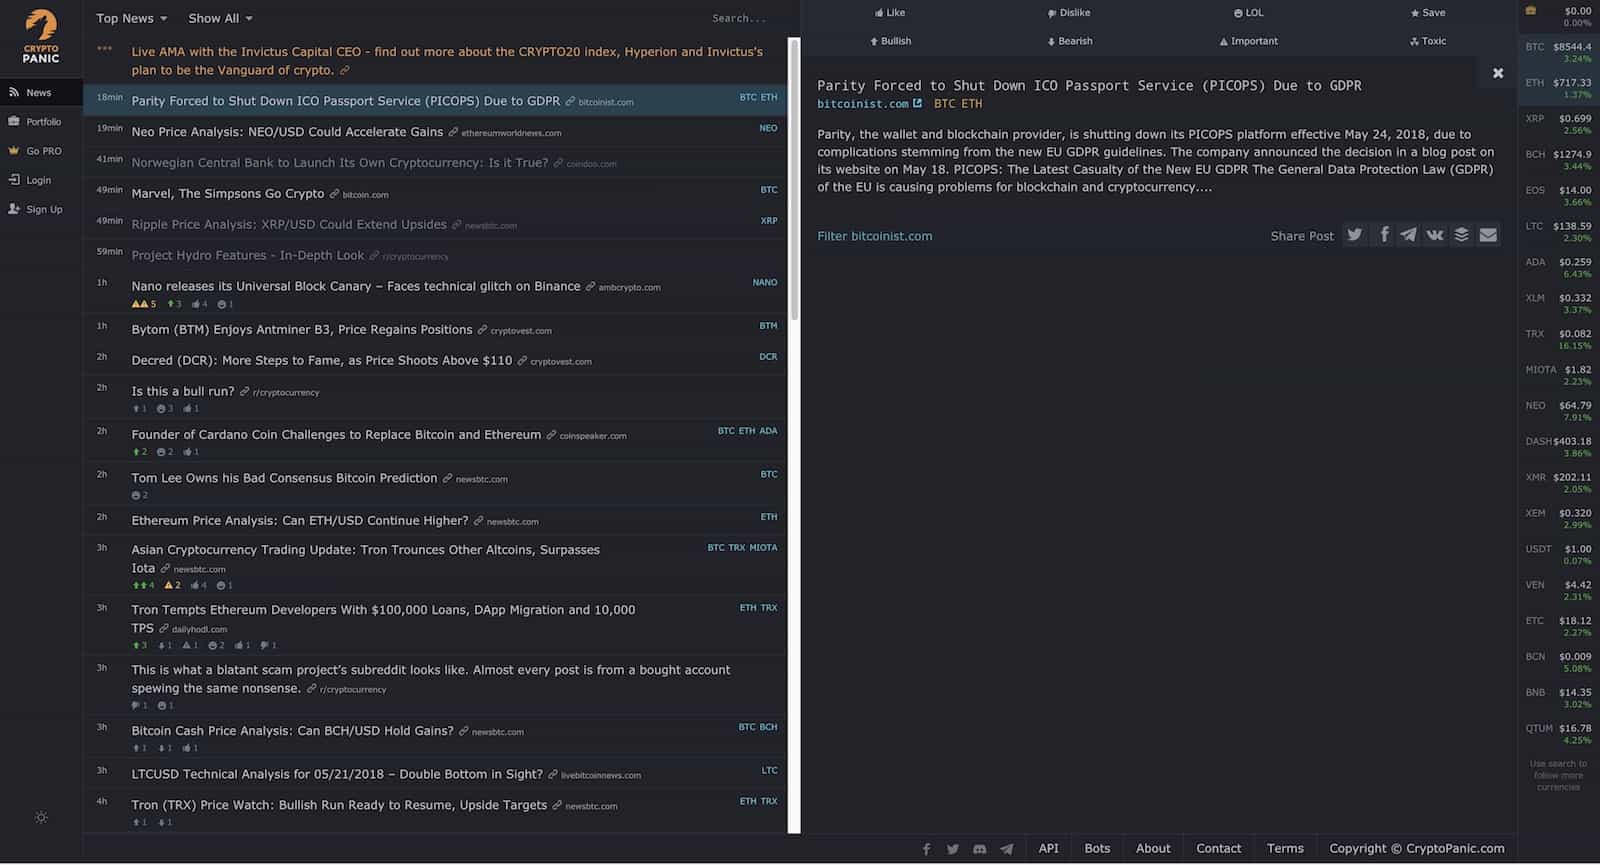1600x865 pixels.
Task: Share the post to Buffer
Action: [x=1461, y=235]
